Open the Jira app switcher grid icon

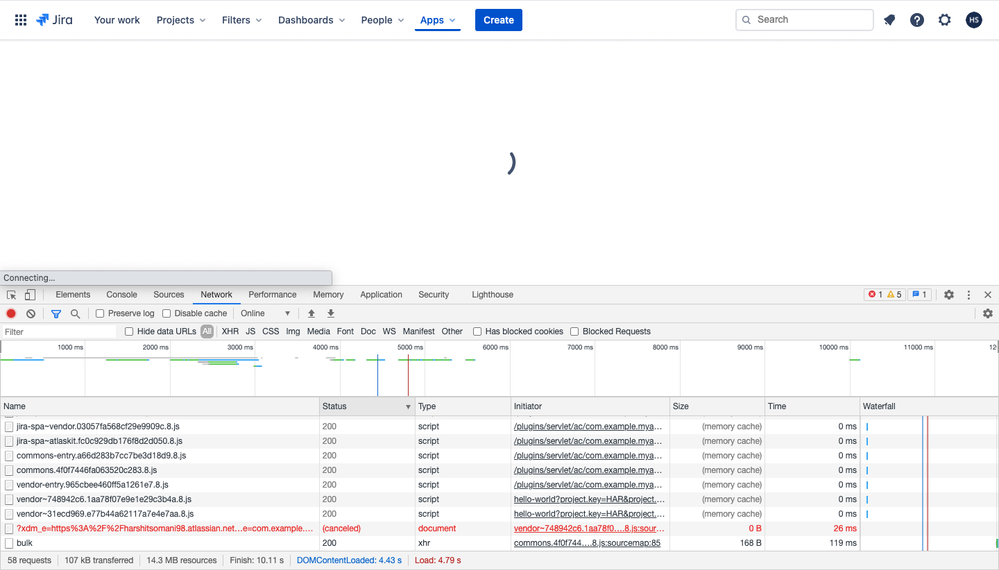tap(20, 20)
